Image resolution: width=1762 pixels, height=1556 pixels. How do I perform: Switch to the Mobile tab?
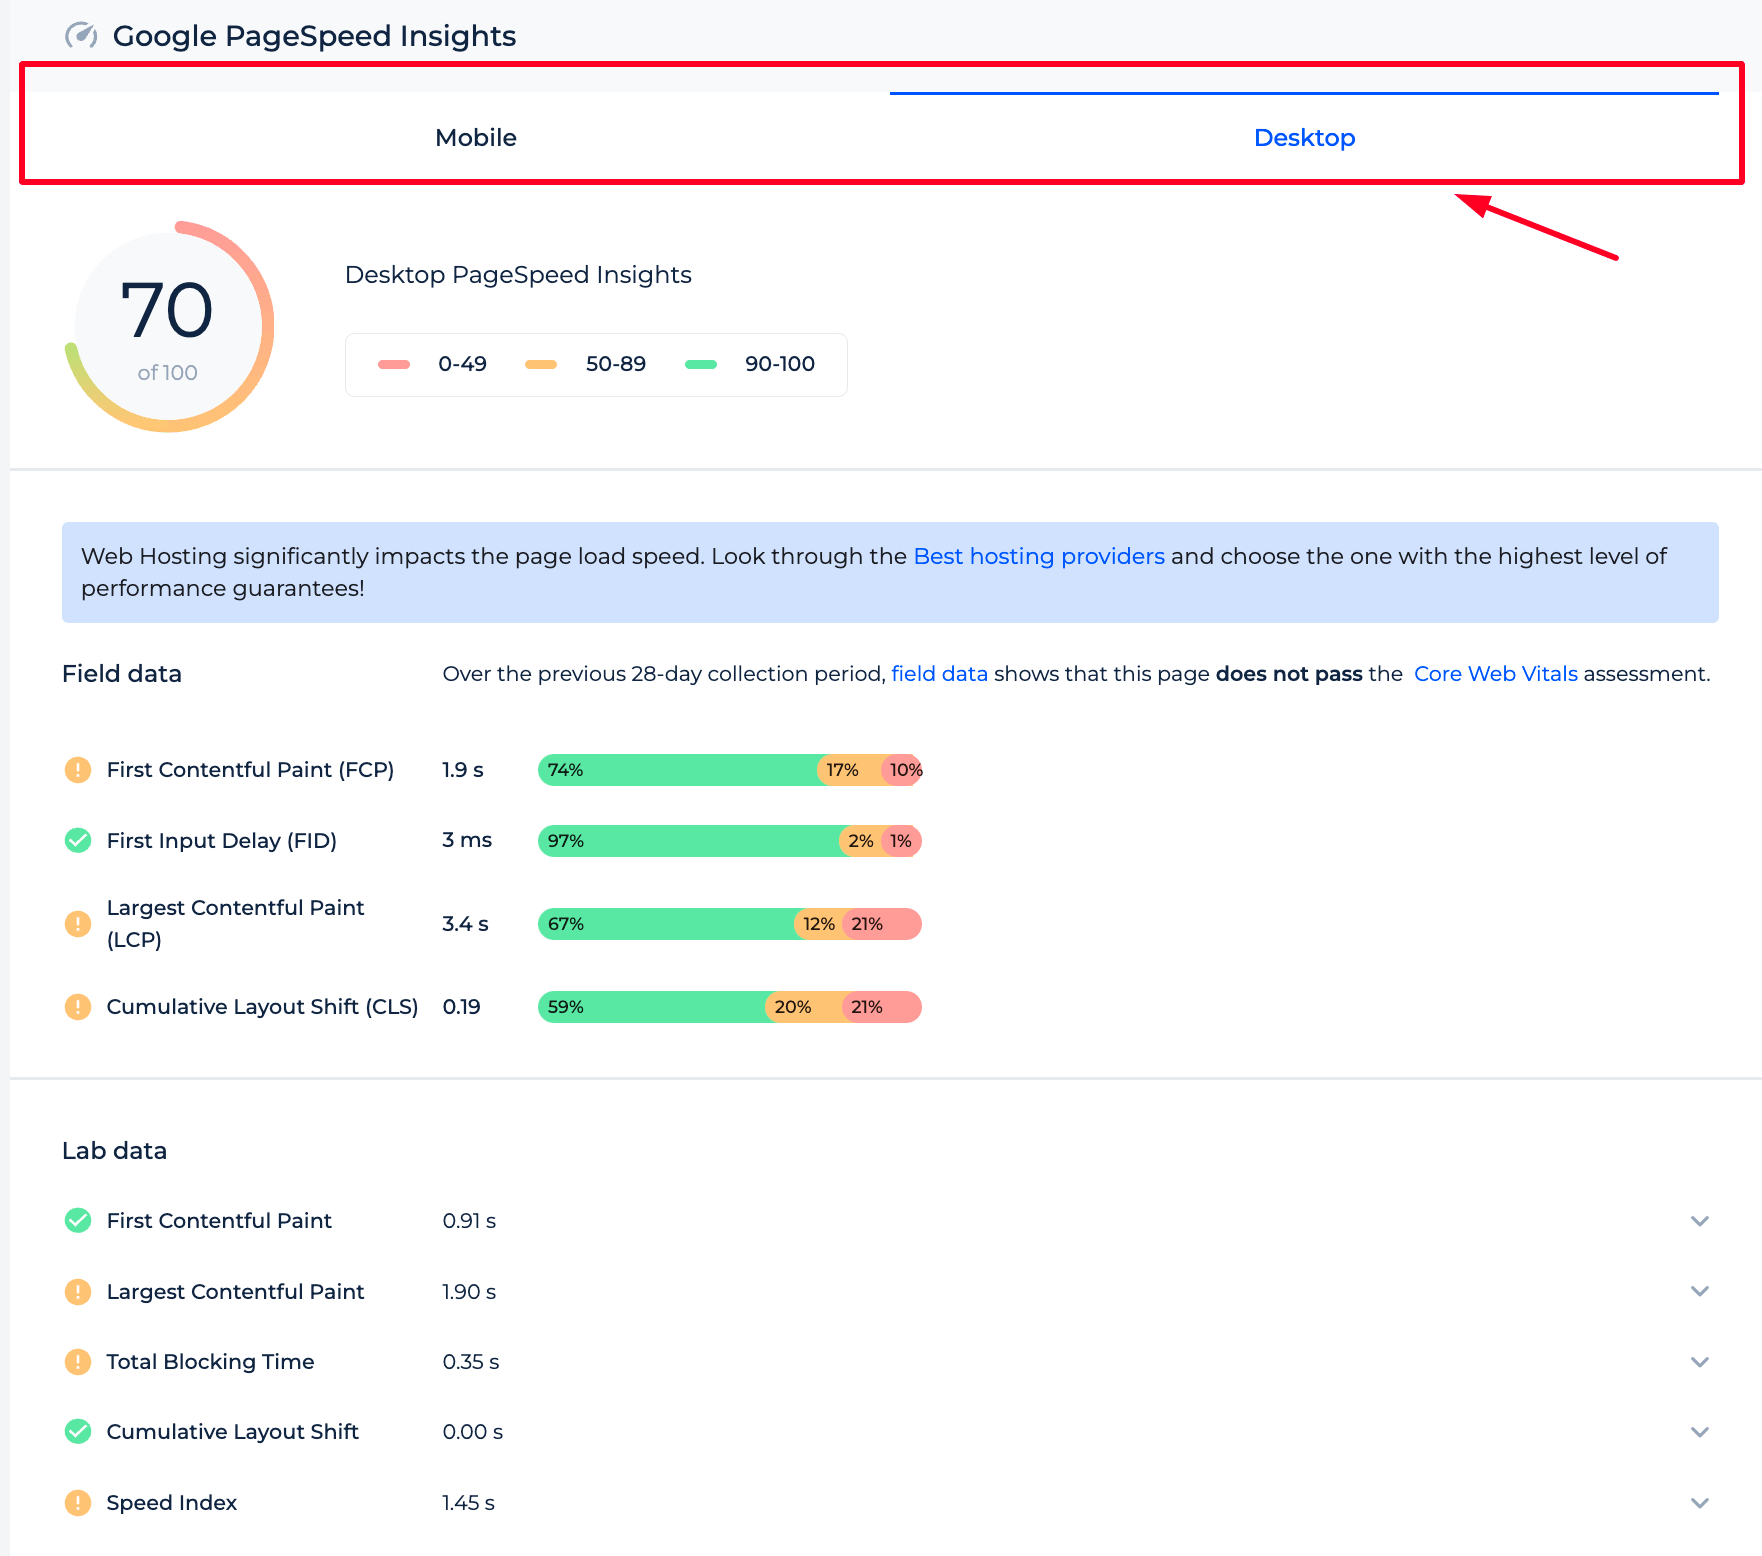pos(475,138)
